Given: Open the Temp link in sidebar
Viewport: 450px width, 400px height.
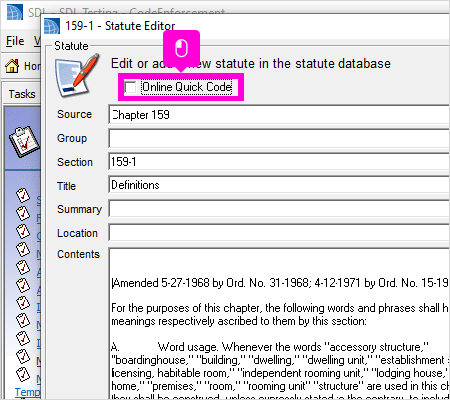Looking at the screenshot, I should pyautogui.click(x=27, y=392).
